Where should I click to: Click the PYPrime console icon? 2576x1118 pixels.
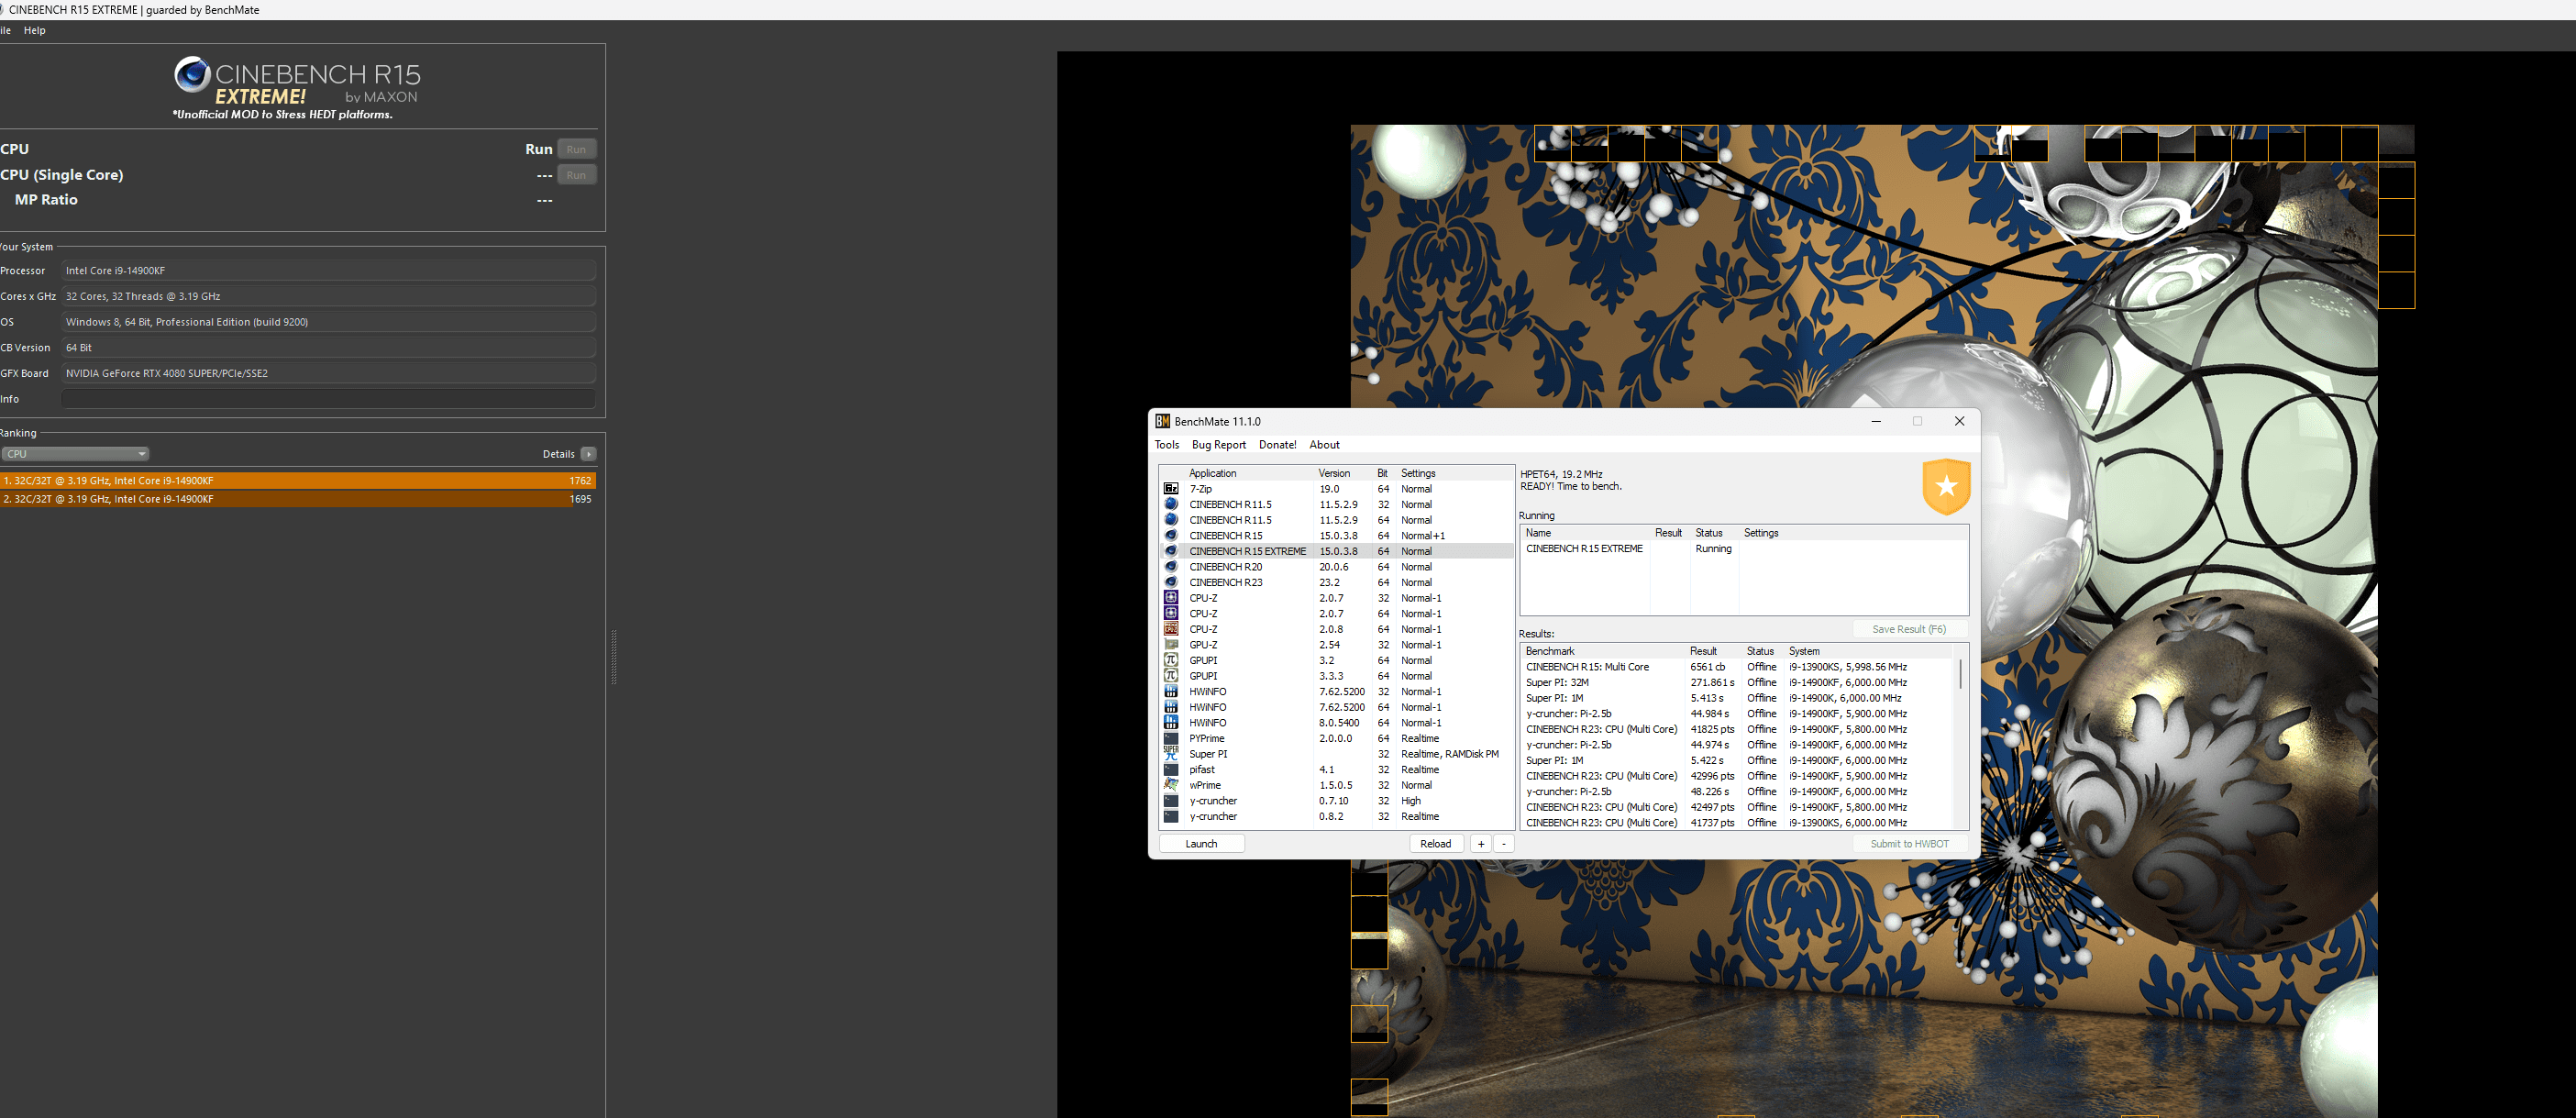[1171, 738]
